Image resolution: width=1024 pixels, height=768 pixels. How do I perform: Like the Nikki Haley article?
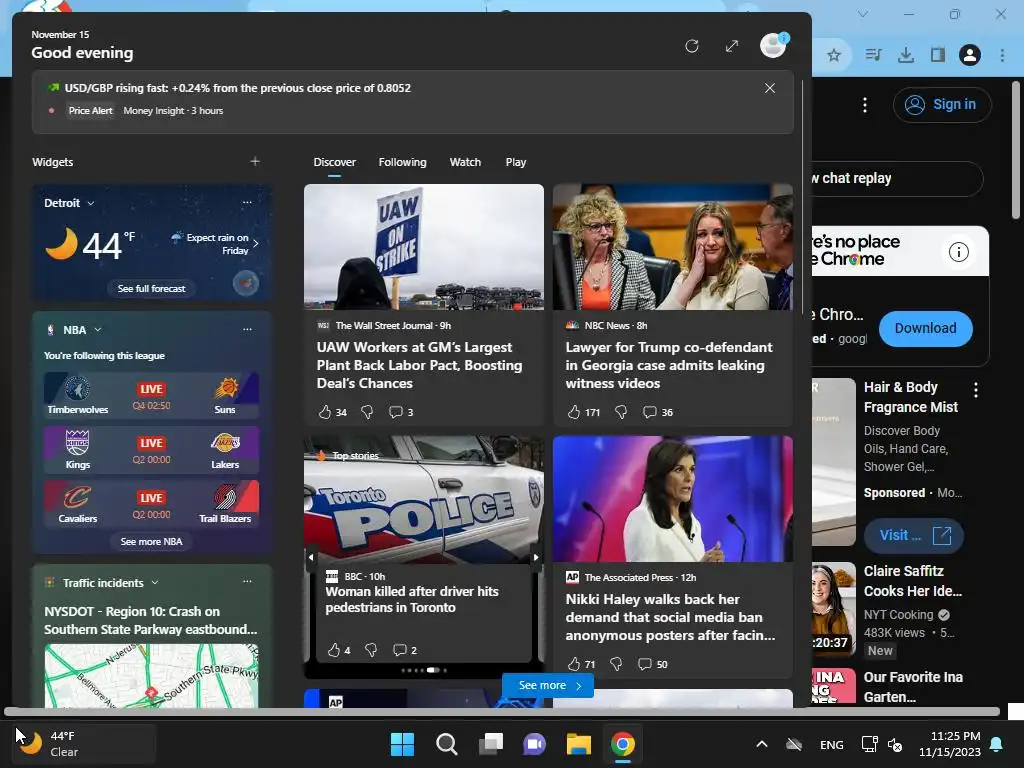[574, 664]
